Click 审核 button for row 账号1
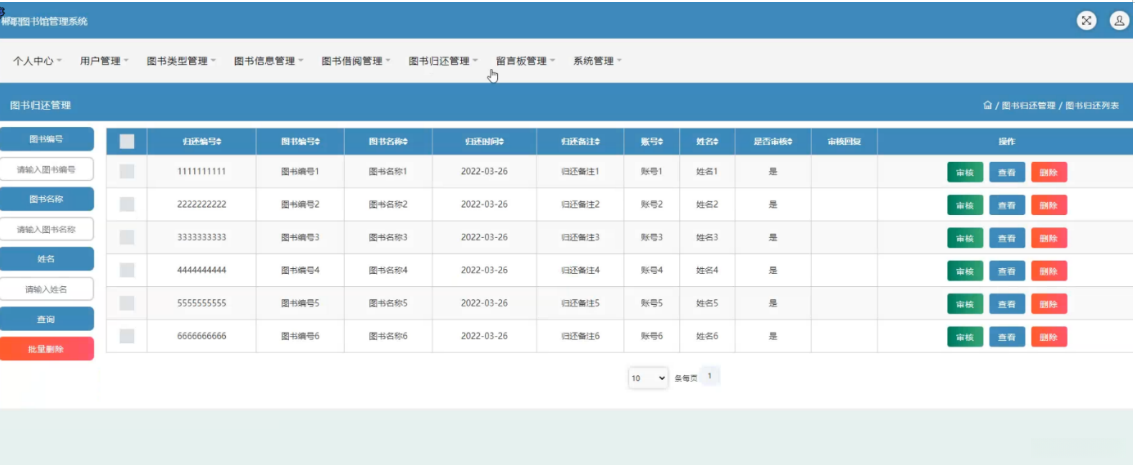Viewport: 1135px width, 465px height. pyautogui.click(x=965, y=172)
